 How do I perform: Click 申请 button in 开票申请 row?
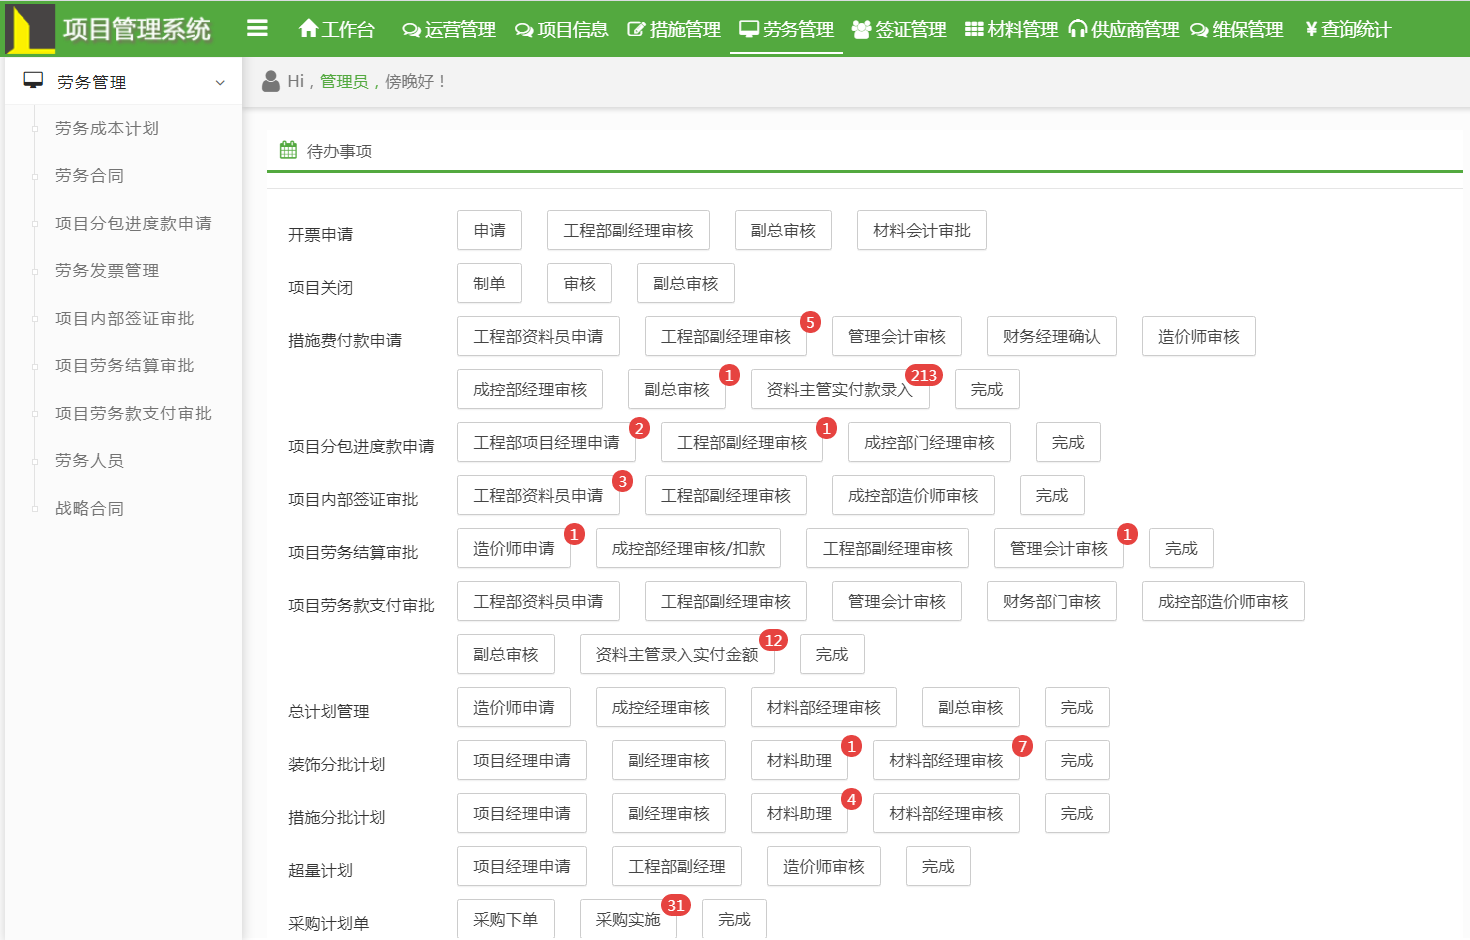click(489, 230)
